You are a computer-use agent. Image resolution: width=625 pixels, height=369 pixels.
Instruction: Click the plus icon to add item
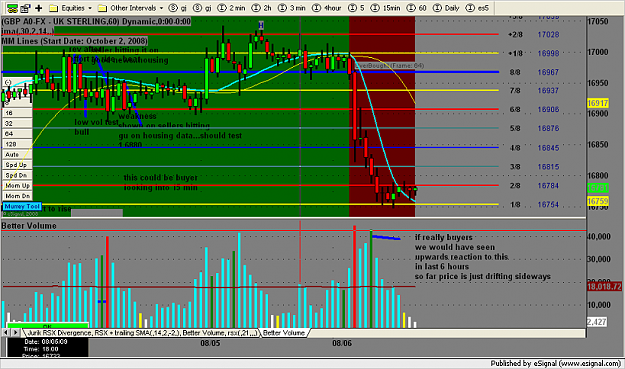coord(39,8)
